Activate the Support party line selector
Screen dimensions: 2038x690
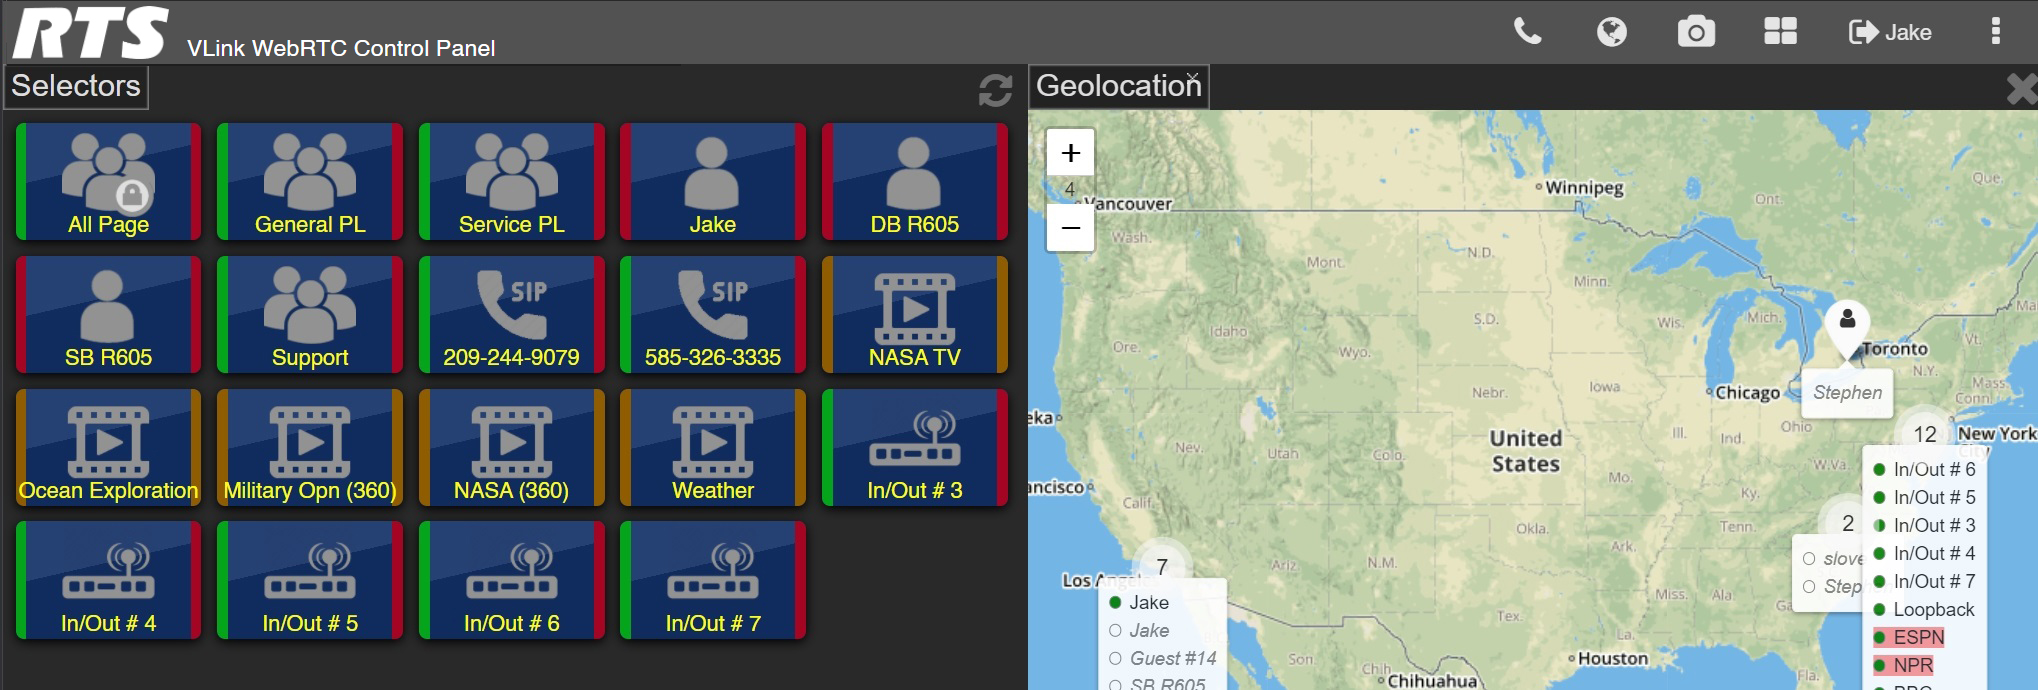click(x=310, y=314)
